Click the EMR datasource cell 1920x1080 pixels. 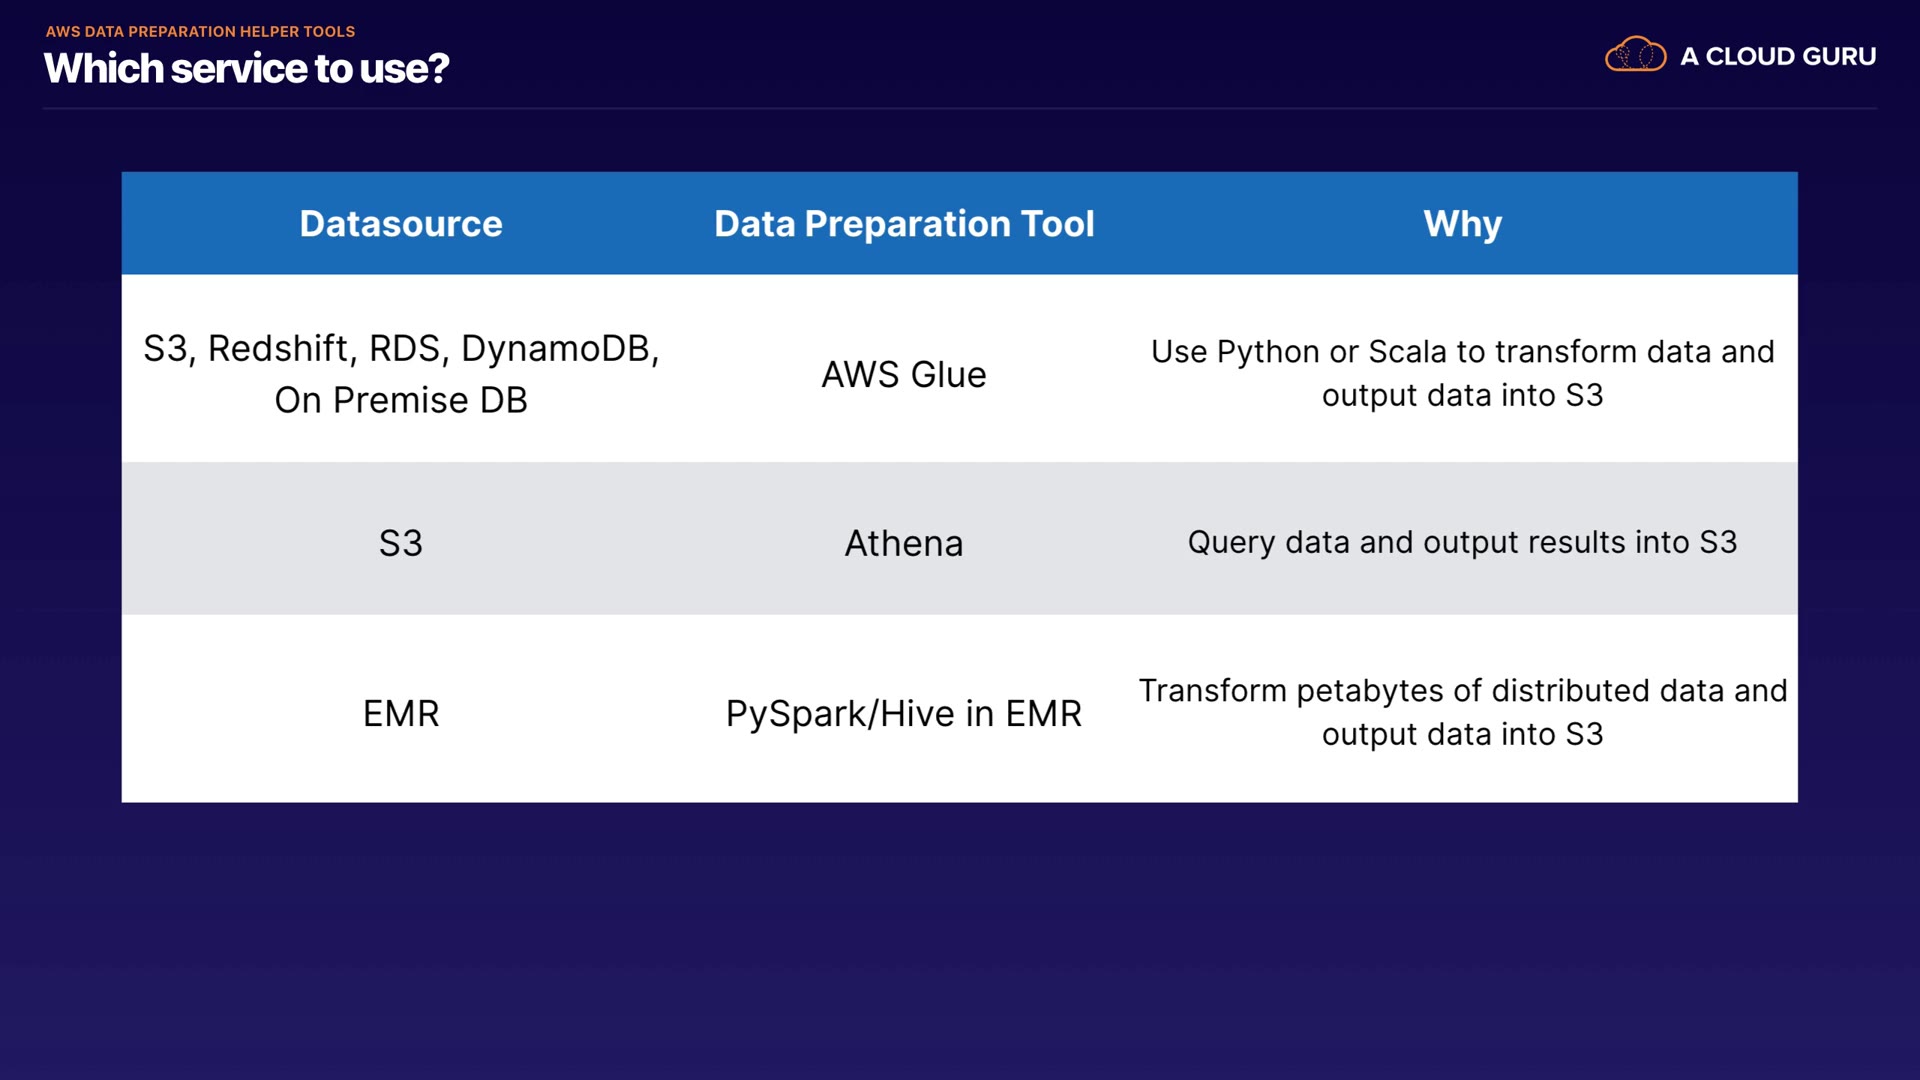401,714
